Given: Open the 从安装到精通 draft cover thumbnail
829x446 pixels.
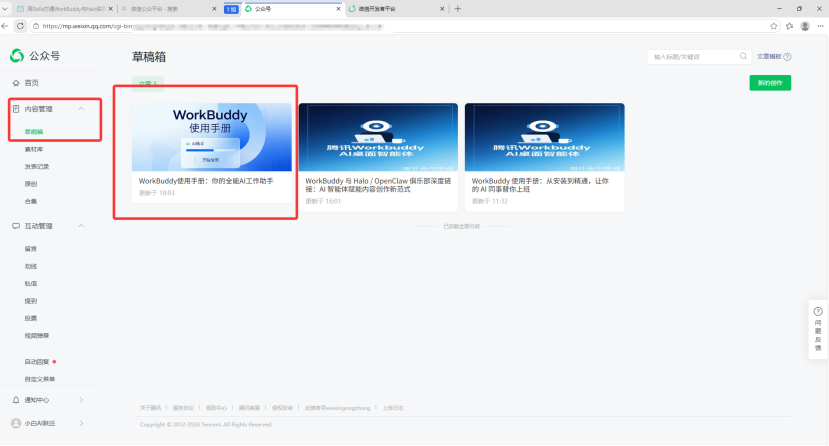Looking at the screenshot, I should point(545,137).
